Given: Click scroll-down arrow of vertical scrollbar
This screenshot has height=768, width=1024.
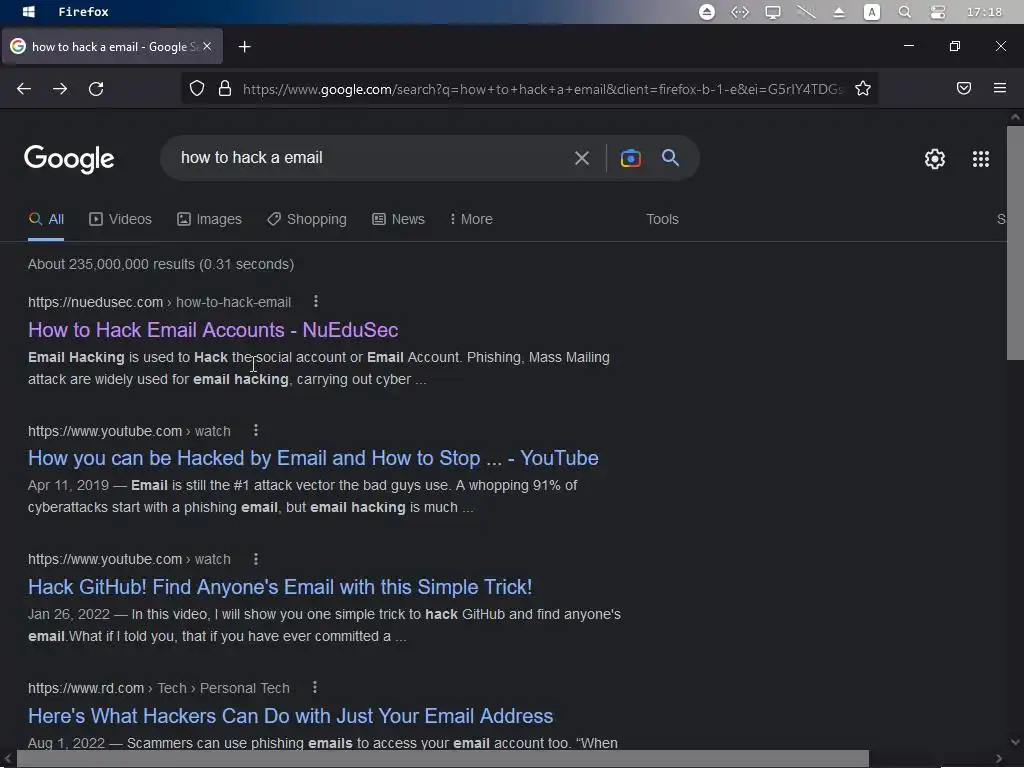Looking at the screenshot, I should click(x=1015, y=741).
